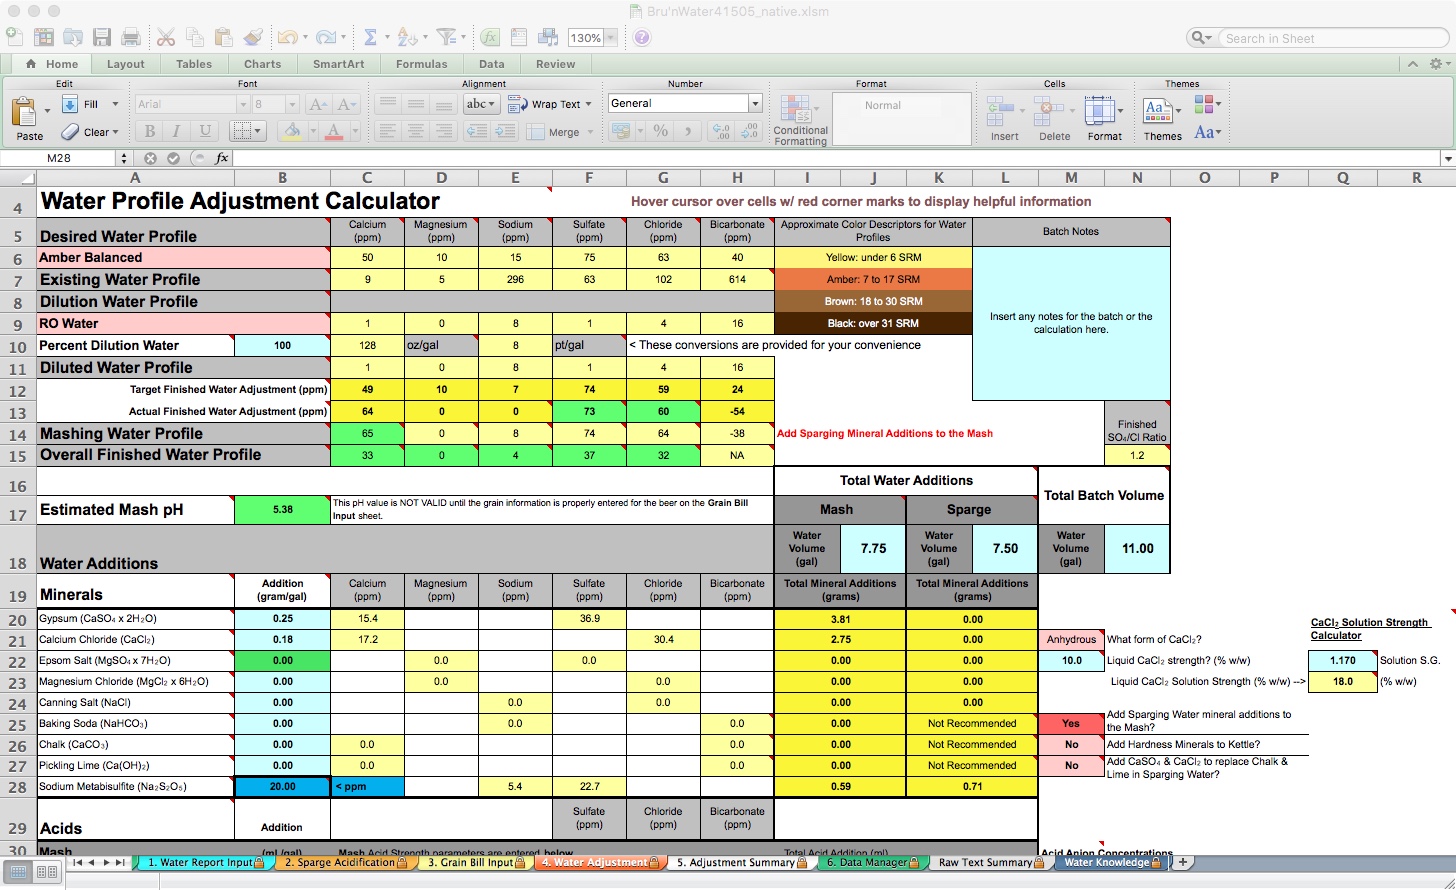Click the Paste button in Edit group

point(29,118)
